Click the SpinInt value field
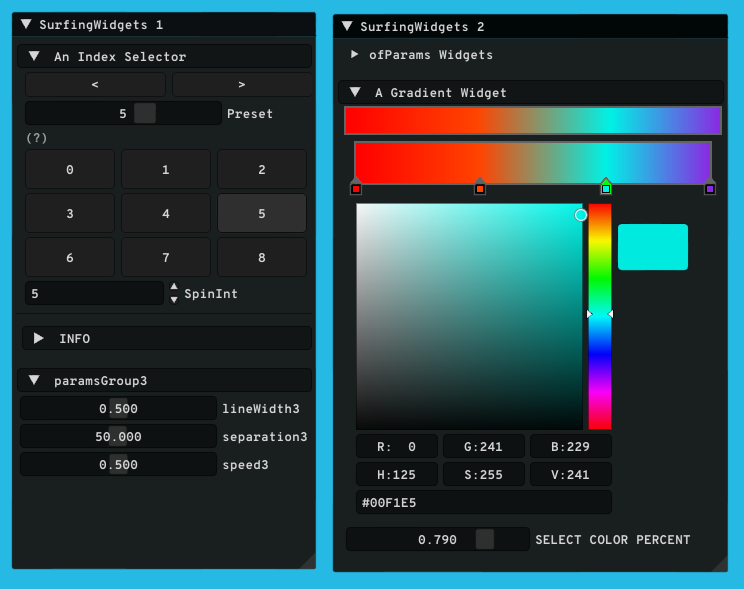 click(x=94, y=293)
